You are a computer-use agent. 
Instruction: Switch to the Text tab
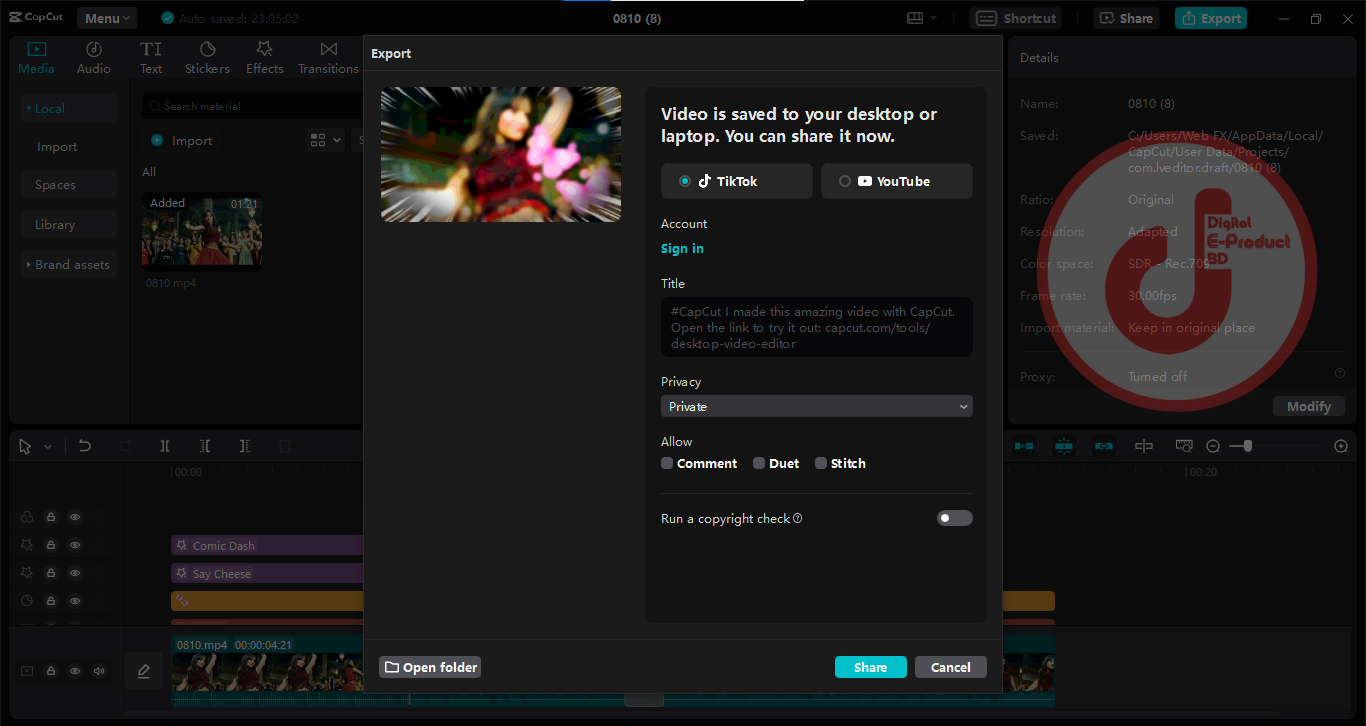[x=151, y=58]
